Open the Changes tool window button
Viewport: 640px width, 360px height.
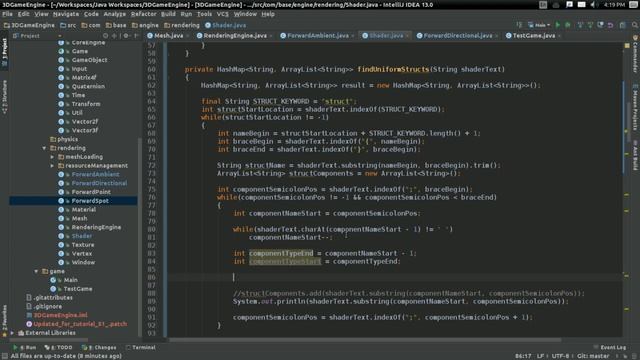click(99, 348)
